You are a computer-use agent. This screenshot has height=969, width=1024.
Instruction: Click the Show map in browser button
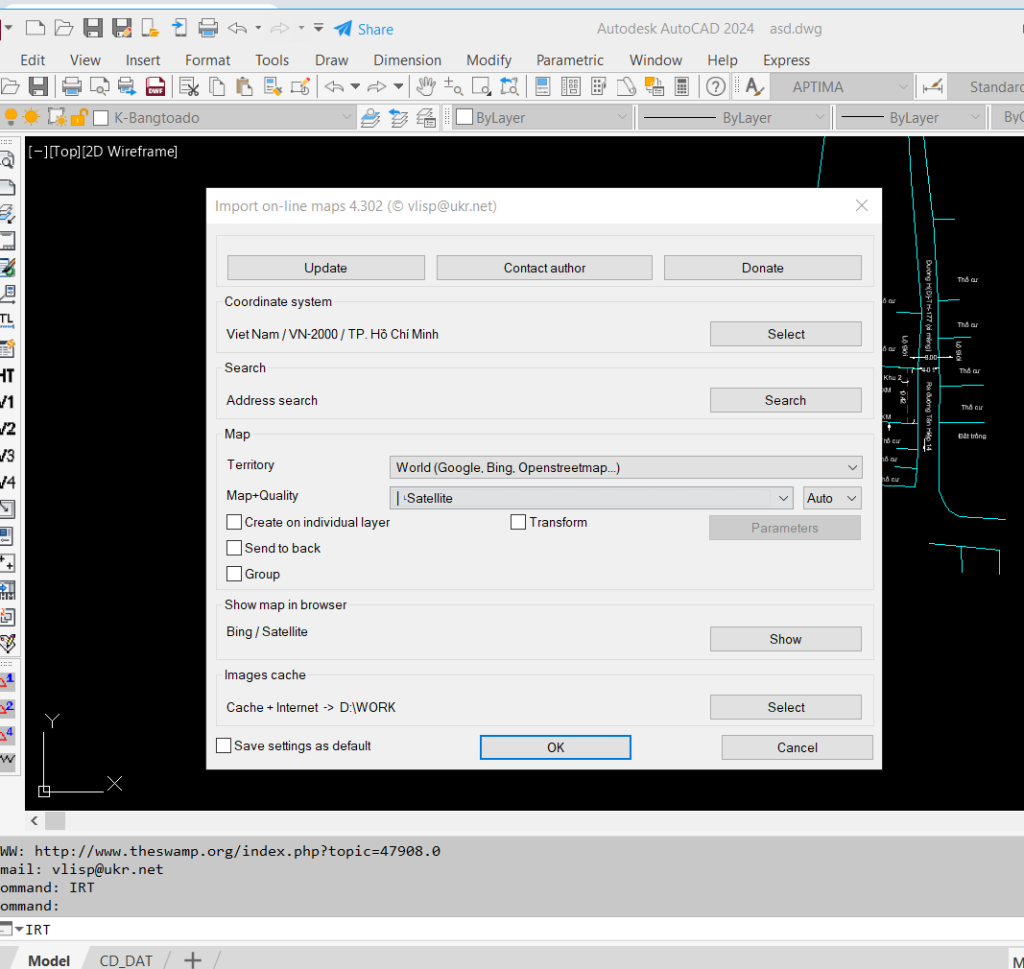(x=785, y=639)
